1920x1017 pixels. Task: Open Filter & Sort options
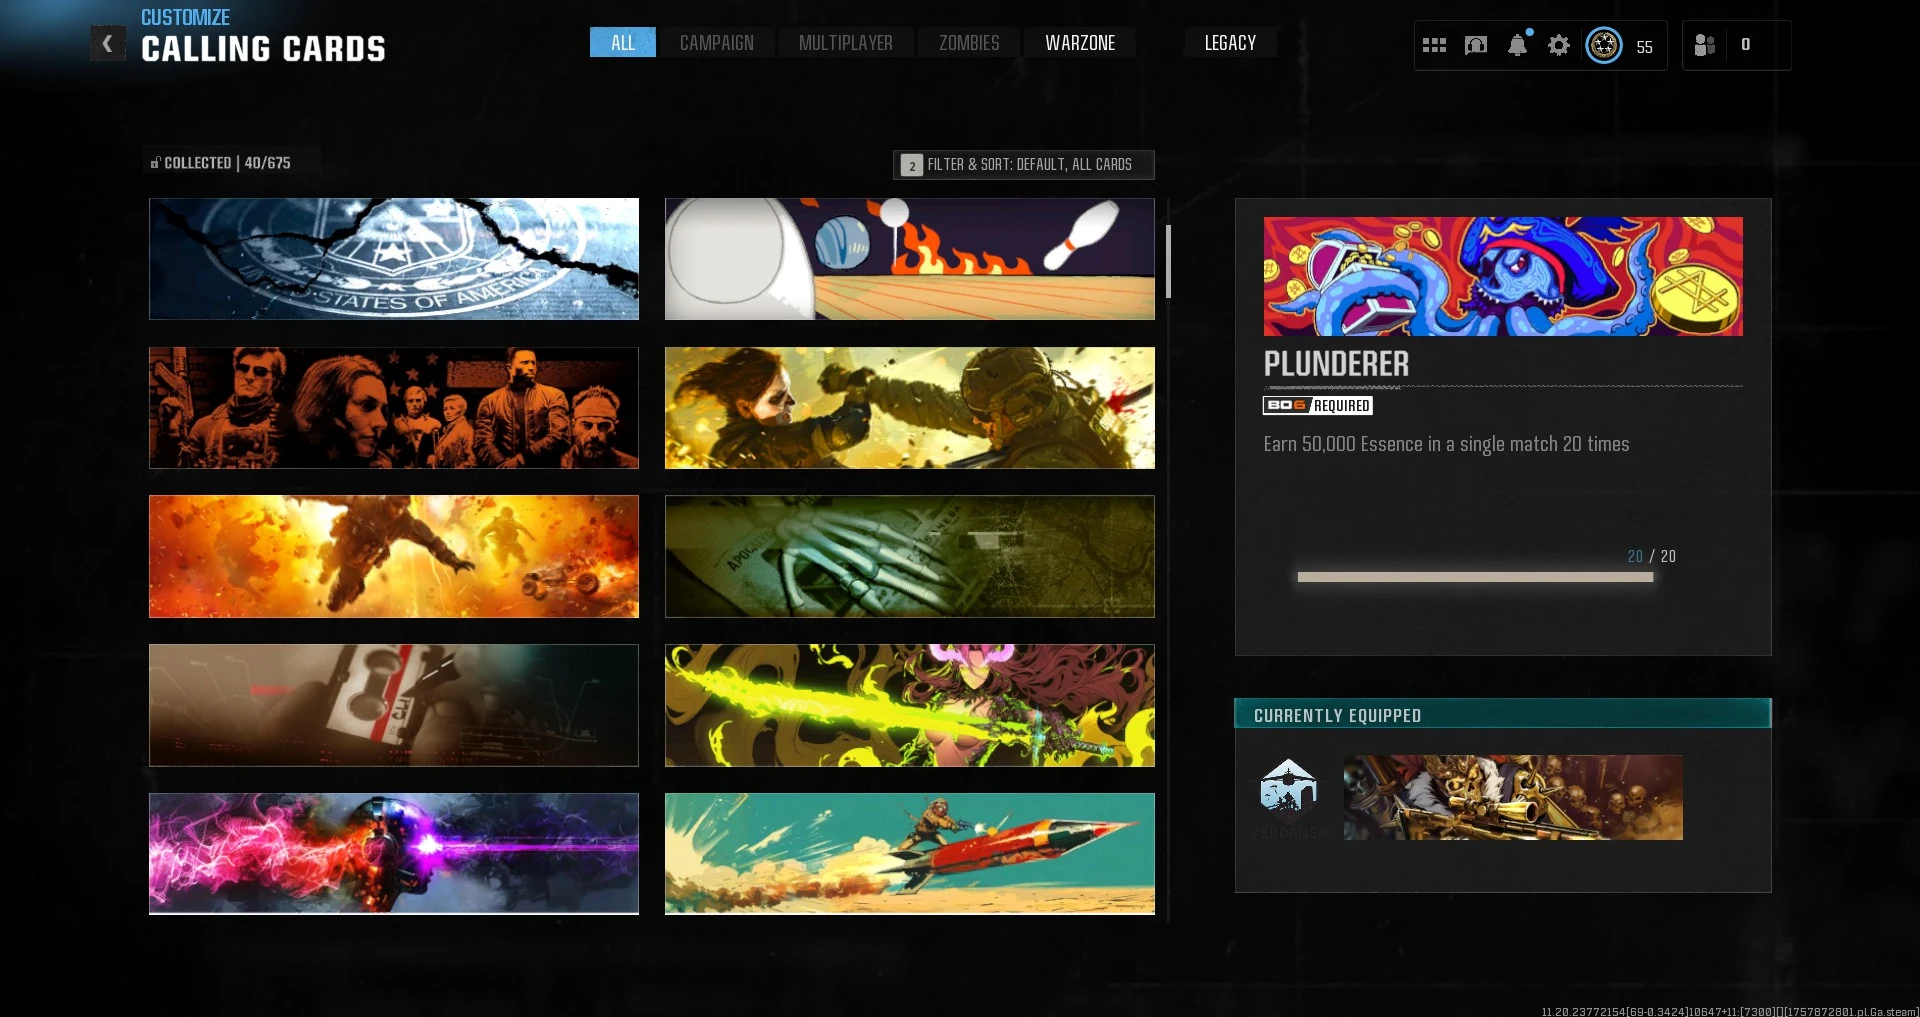tap(1024, 164)
